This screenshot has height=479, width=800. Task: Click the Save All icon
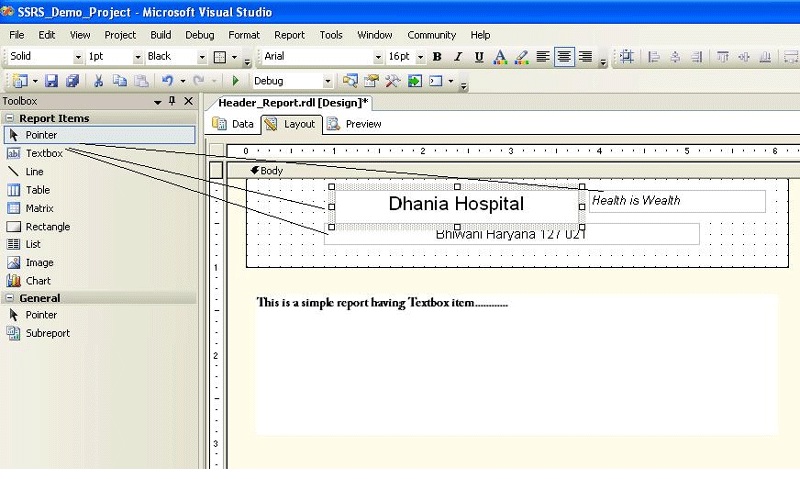[72, 81]
